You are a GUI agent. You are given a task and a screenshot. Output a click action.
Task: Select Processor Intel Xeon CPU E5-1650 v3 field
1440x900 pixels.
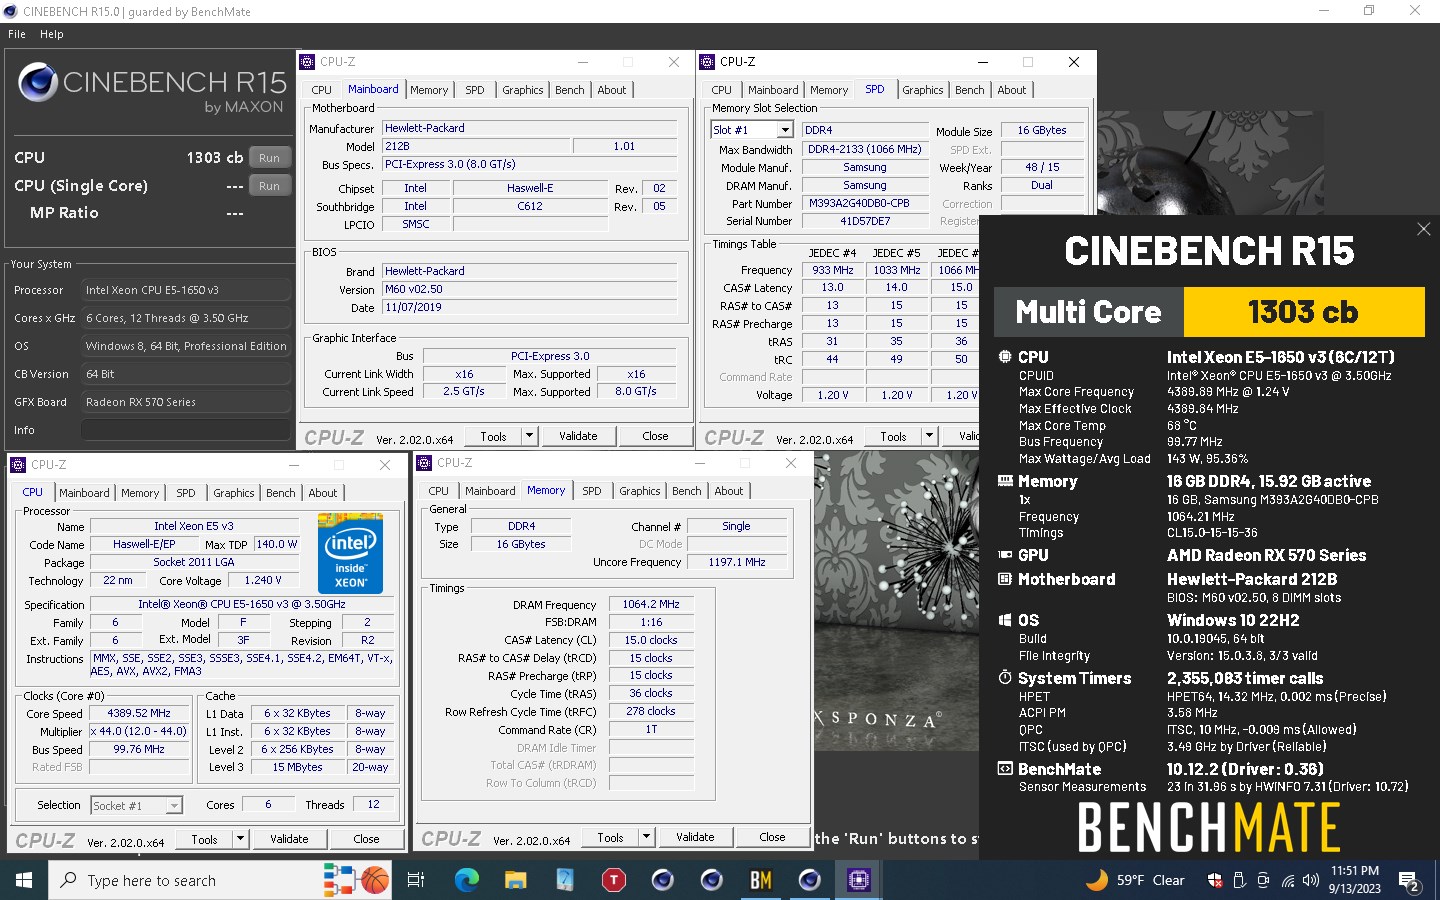[x=186, y=290]
